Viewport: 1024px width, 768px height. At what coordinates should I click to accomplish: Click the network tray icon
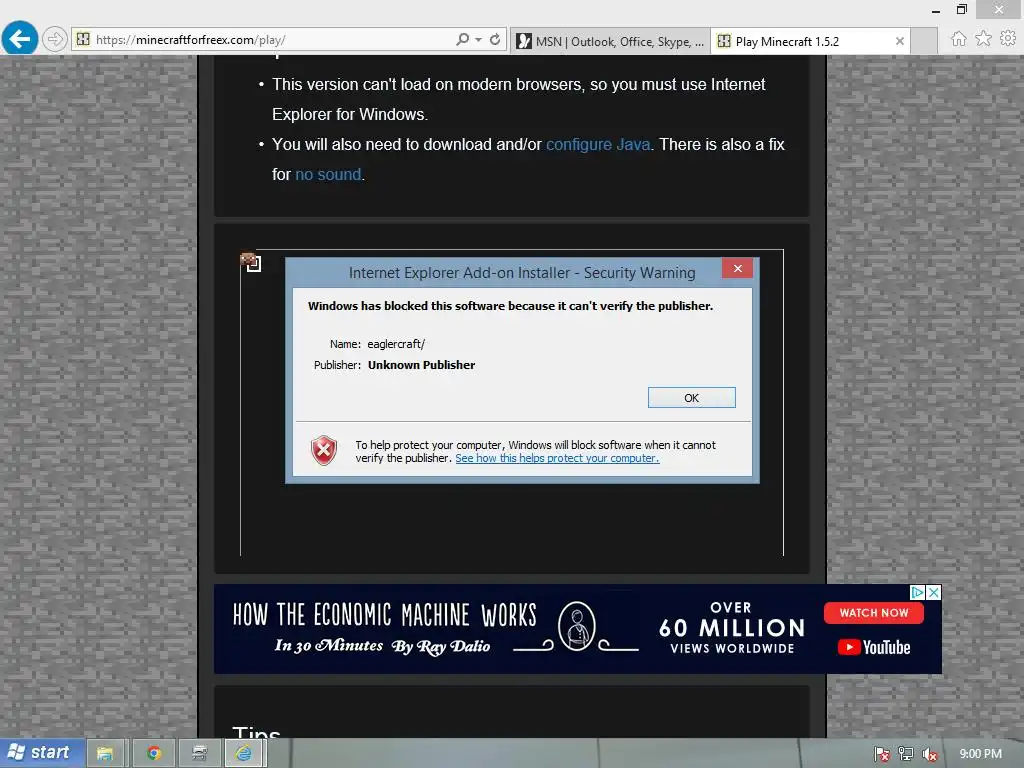coord(906,754)
